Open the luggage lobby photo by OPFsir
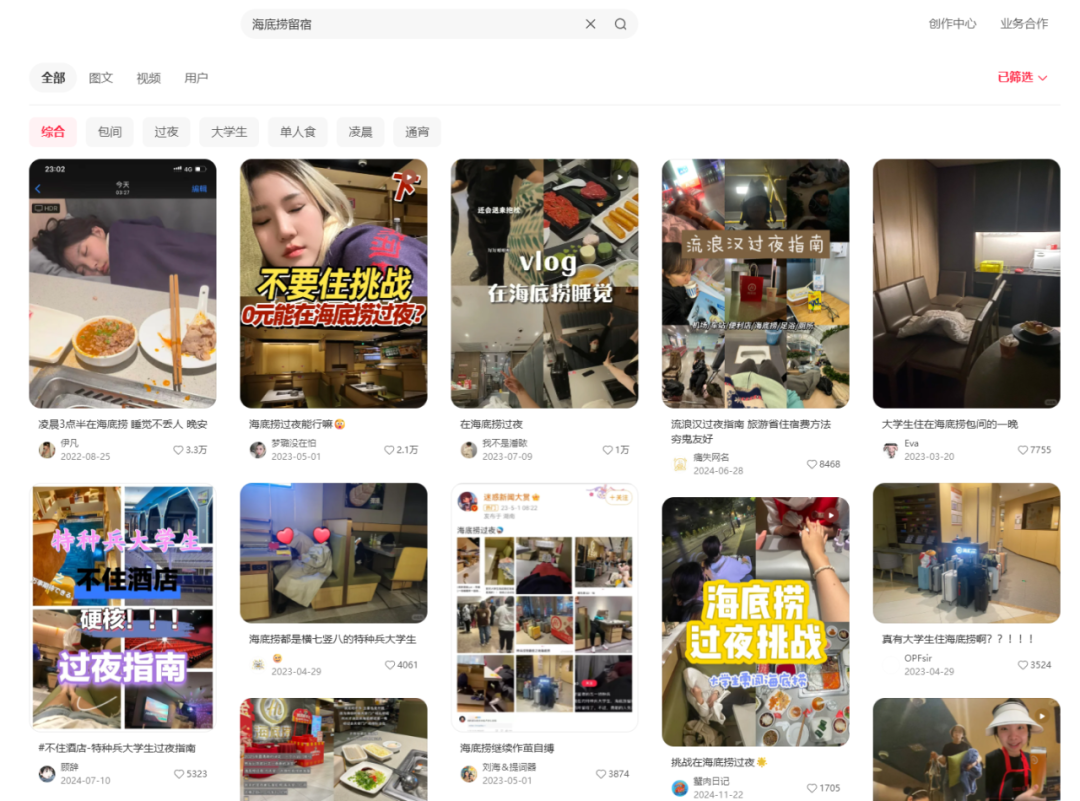This screenshot has width=1080, height=801. (966, 553)
